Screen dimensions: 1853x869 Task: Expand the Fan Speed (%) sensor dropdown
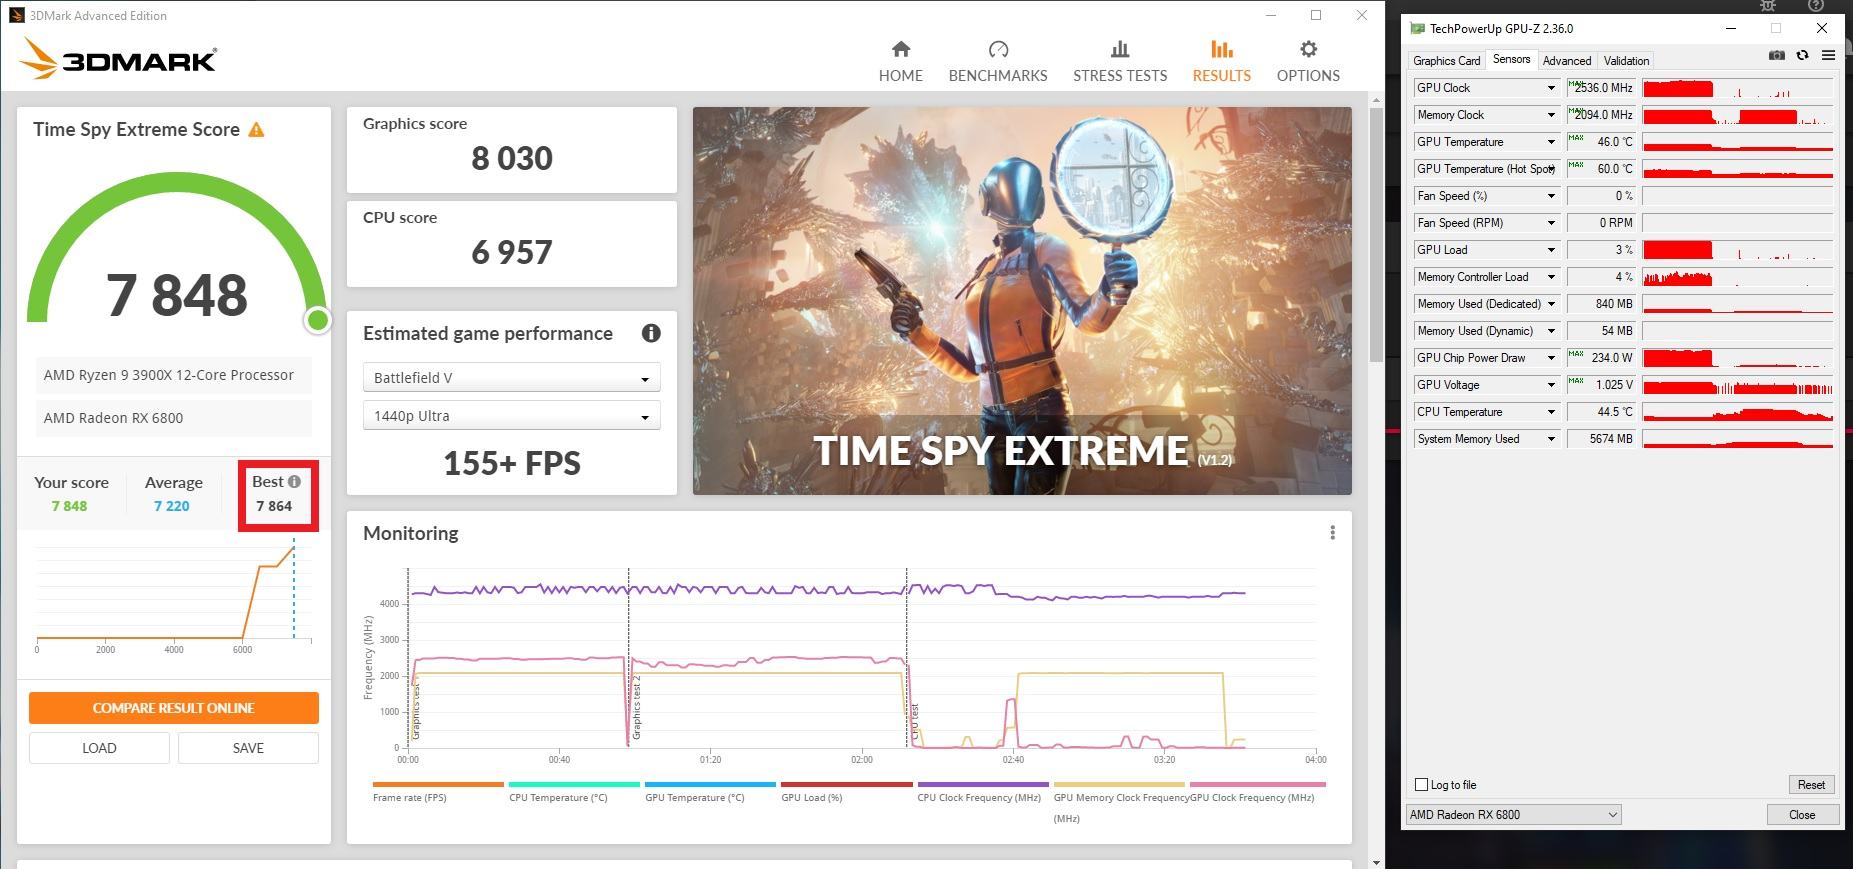(x=1551, y=196)
